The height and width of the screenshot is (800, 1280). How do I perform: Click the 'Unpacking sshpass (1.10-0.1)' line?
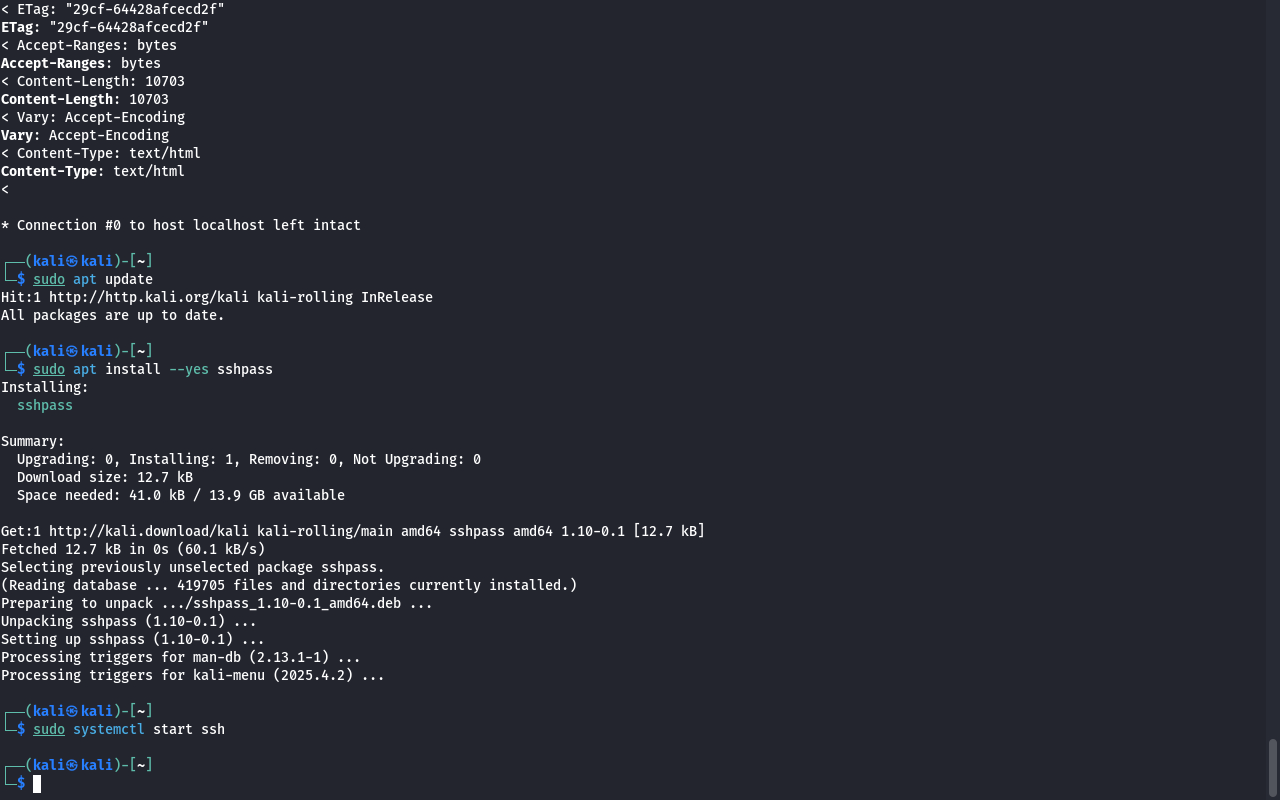pyautogui.click(x=128, y=621)
